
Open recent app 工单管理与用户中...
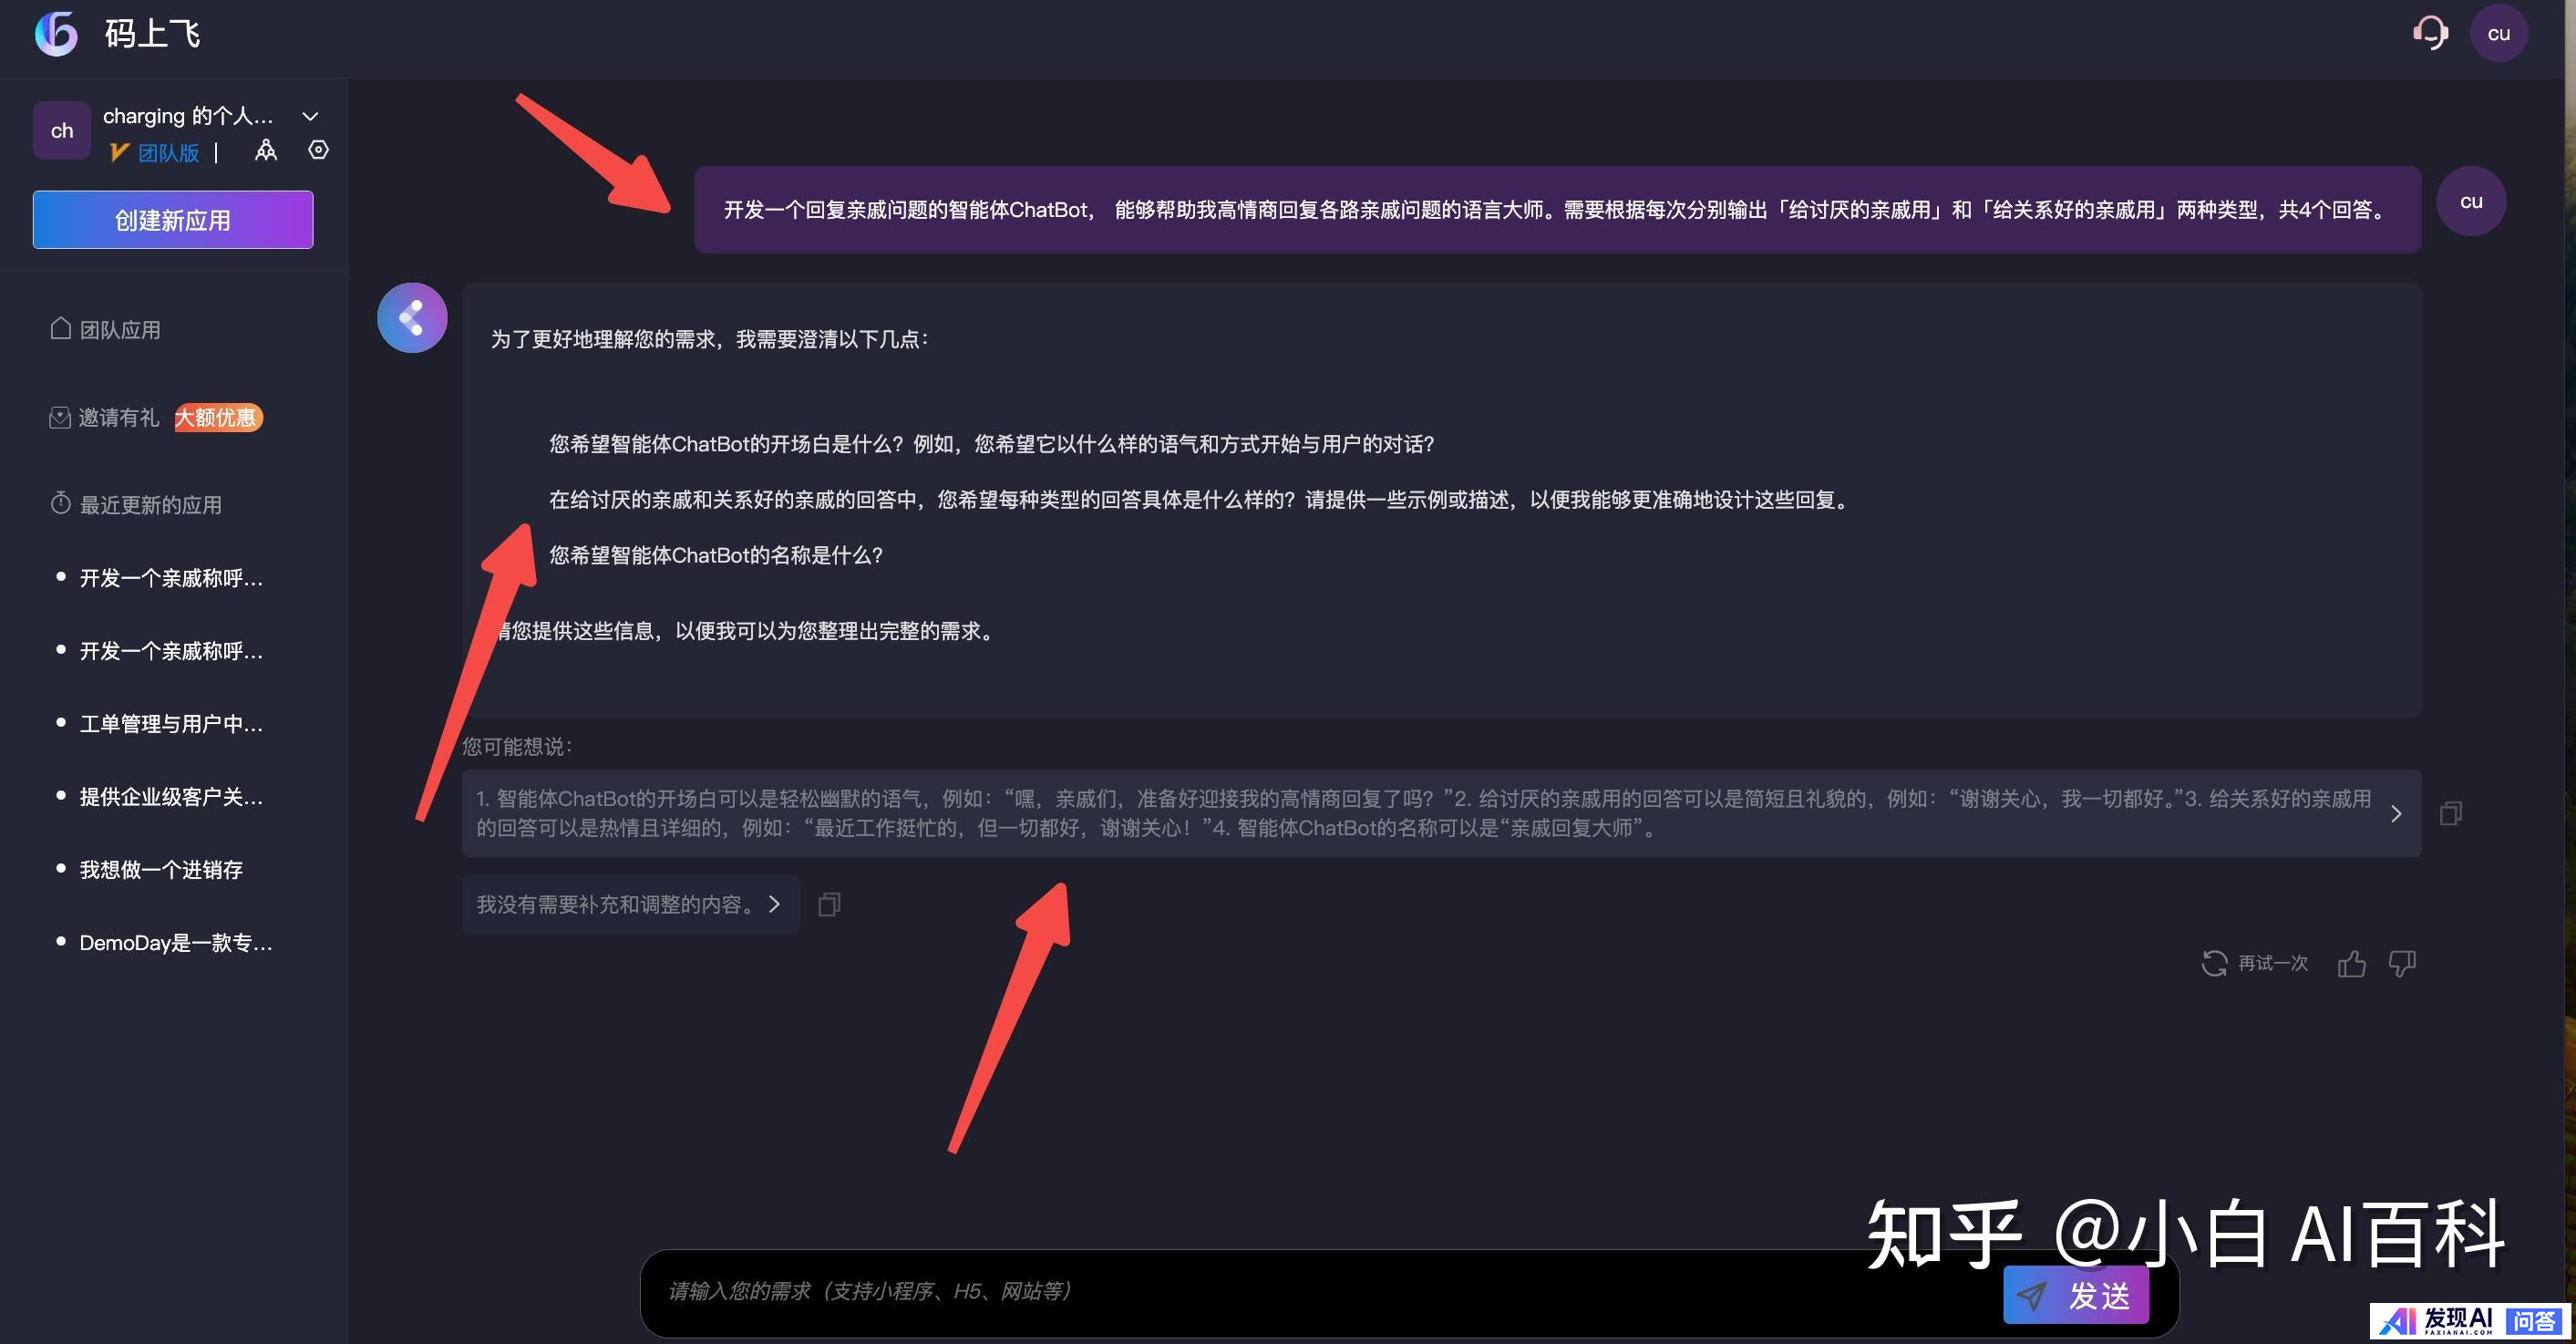[171, 724]
